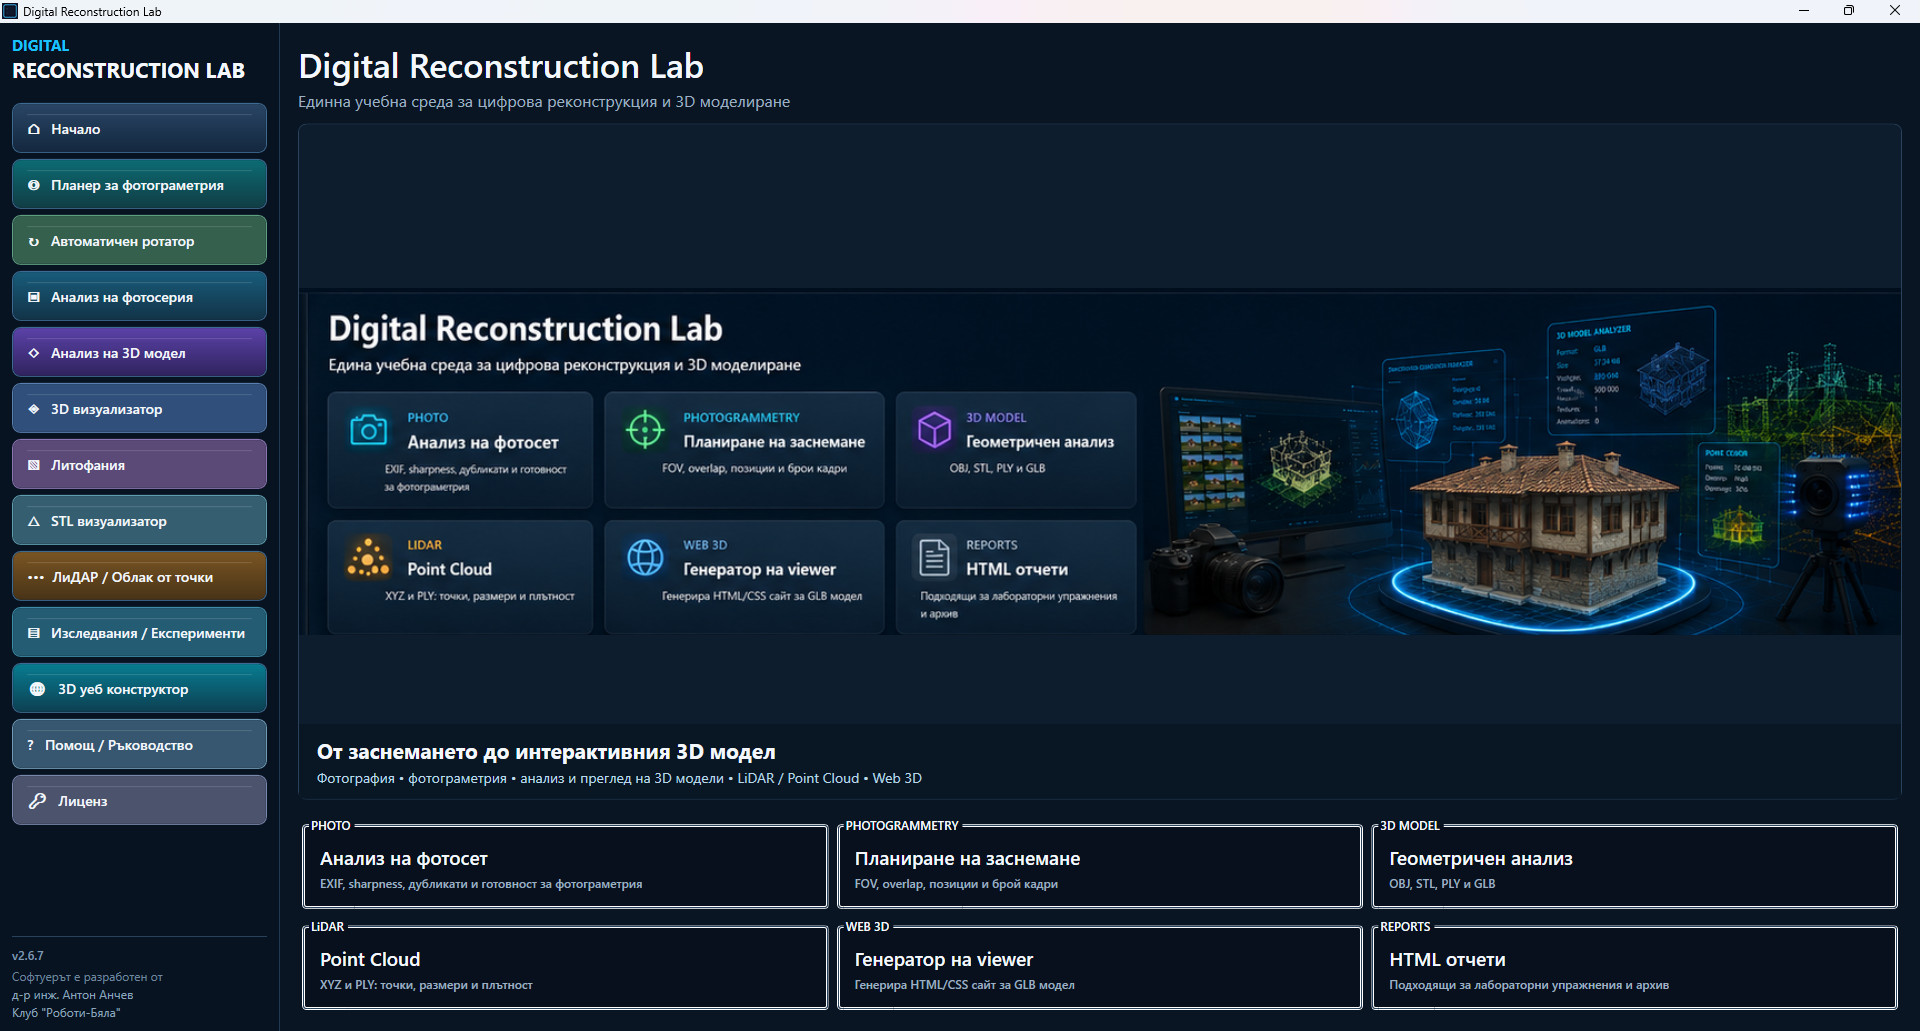Screen dimensions: 1920x1031
Task: Open the Начало home page
Action: [139, 129]
